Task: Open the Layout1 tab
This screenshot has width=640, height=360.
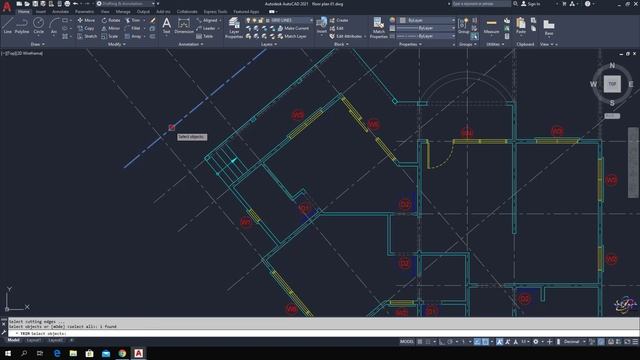Action: click(34, 340)
